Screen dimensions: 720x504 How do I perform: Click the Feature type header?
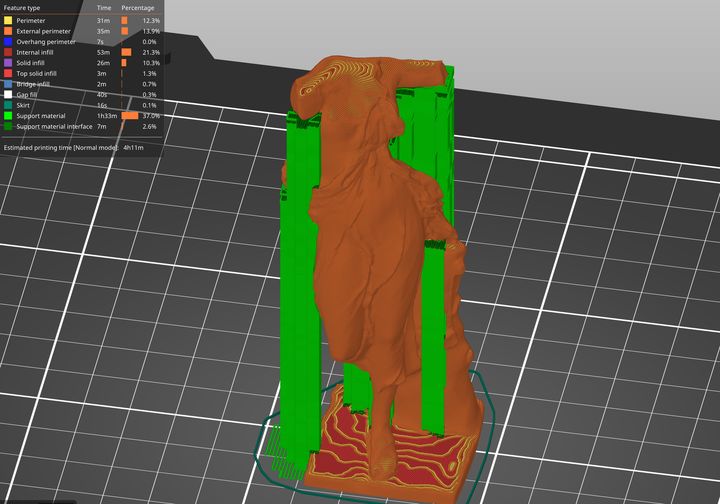click(22, 8)
